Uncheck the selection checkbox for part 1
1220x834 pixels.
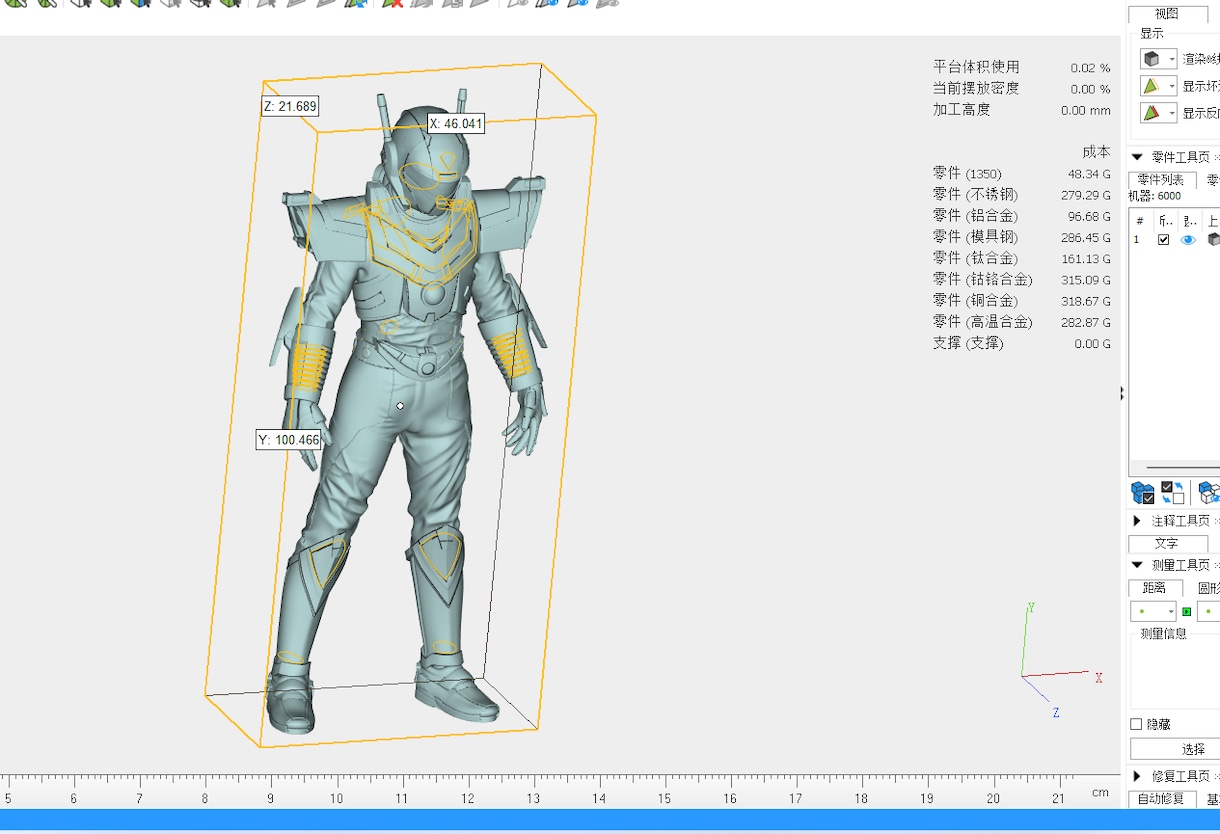point(1163,240)
